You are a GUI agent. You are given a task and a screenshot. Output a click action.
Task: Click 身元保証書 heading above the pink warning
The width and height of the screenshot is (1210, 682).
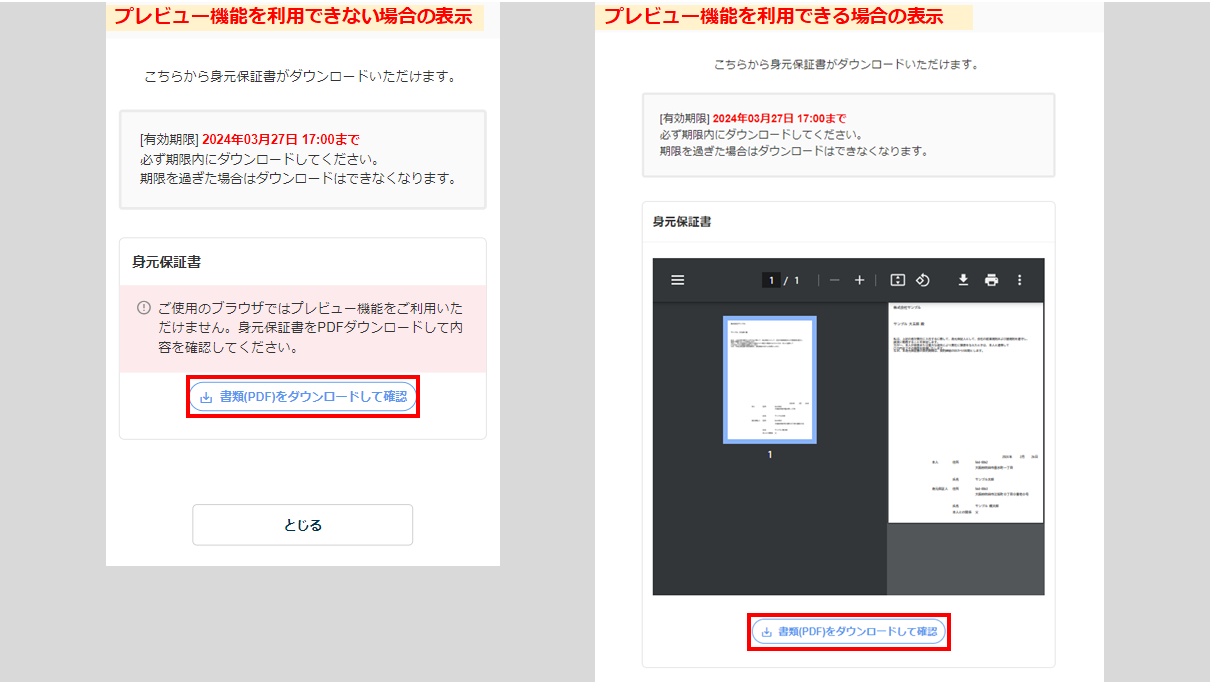click(166, 262)
